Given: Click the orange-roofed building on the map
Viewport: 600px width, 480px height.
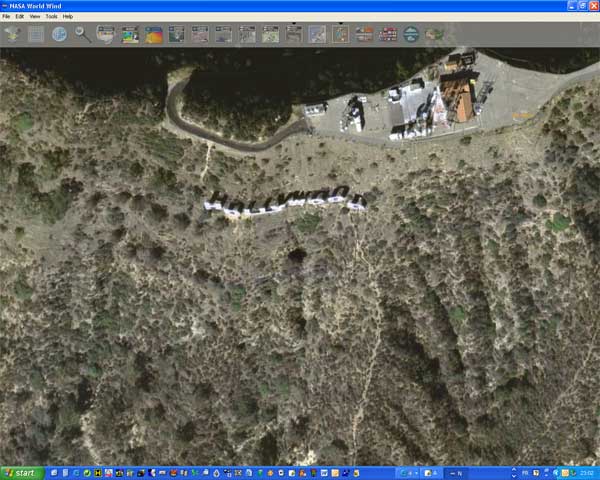Looking at the screenshot, I should pyautogui.click(x=459, y=97).
